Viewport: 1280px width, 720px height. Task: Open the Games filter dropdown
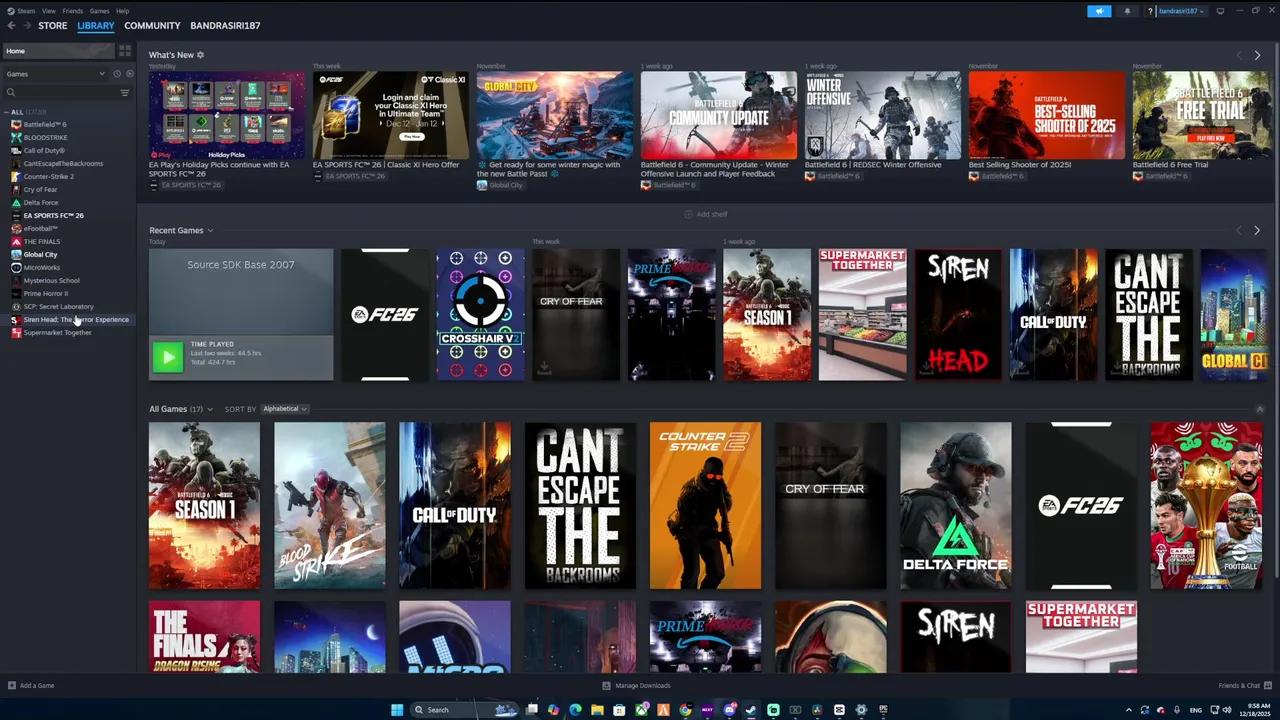coord(55,74)
